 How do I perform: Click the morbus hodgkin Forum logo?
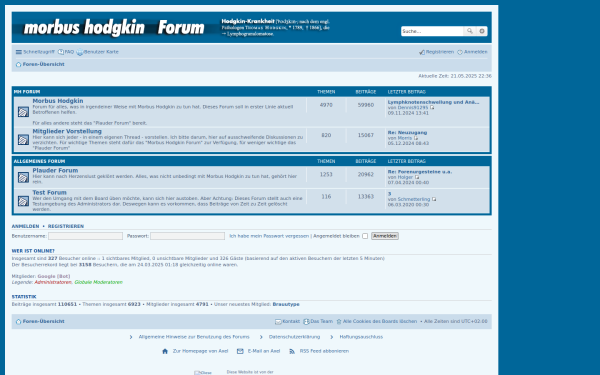pos(114,28)
